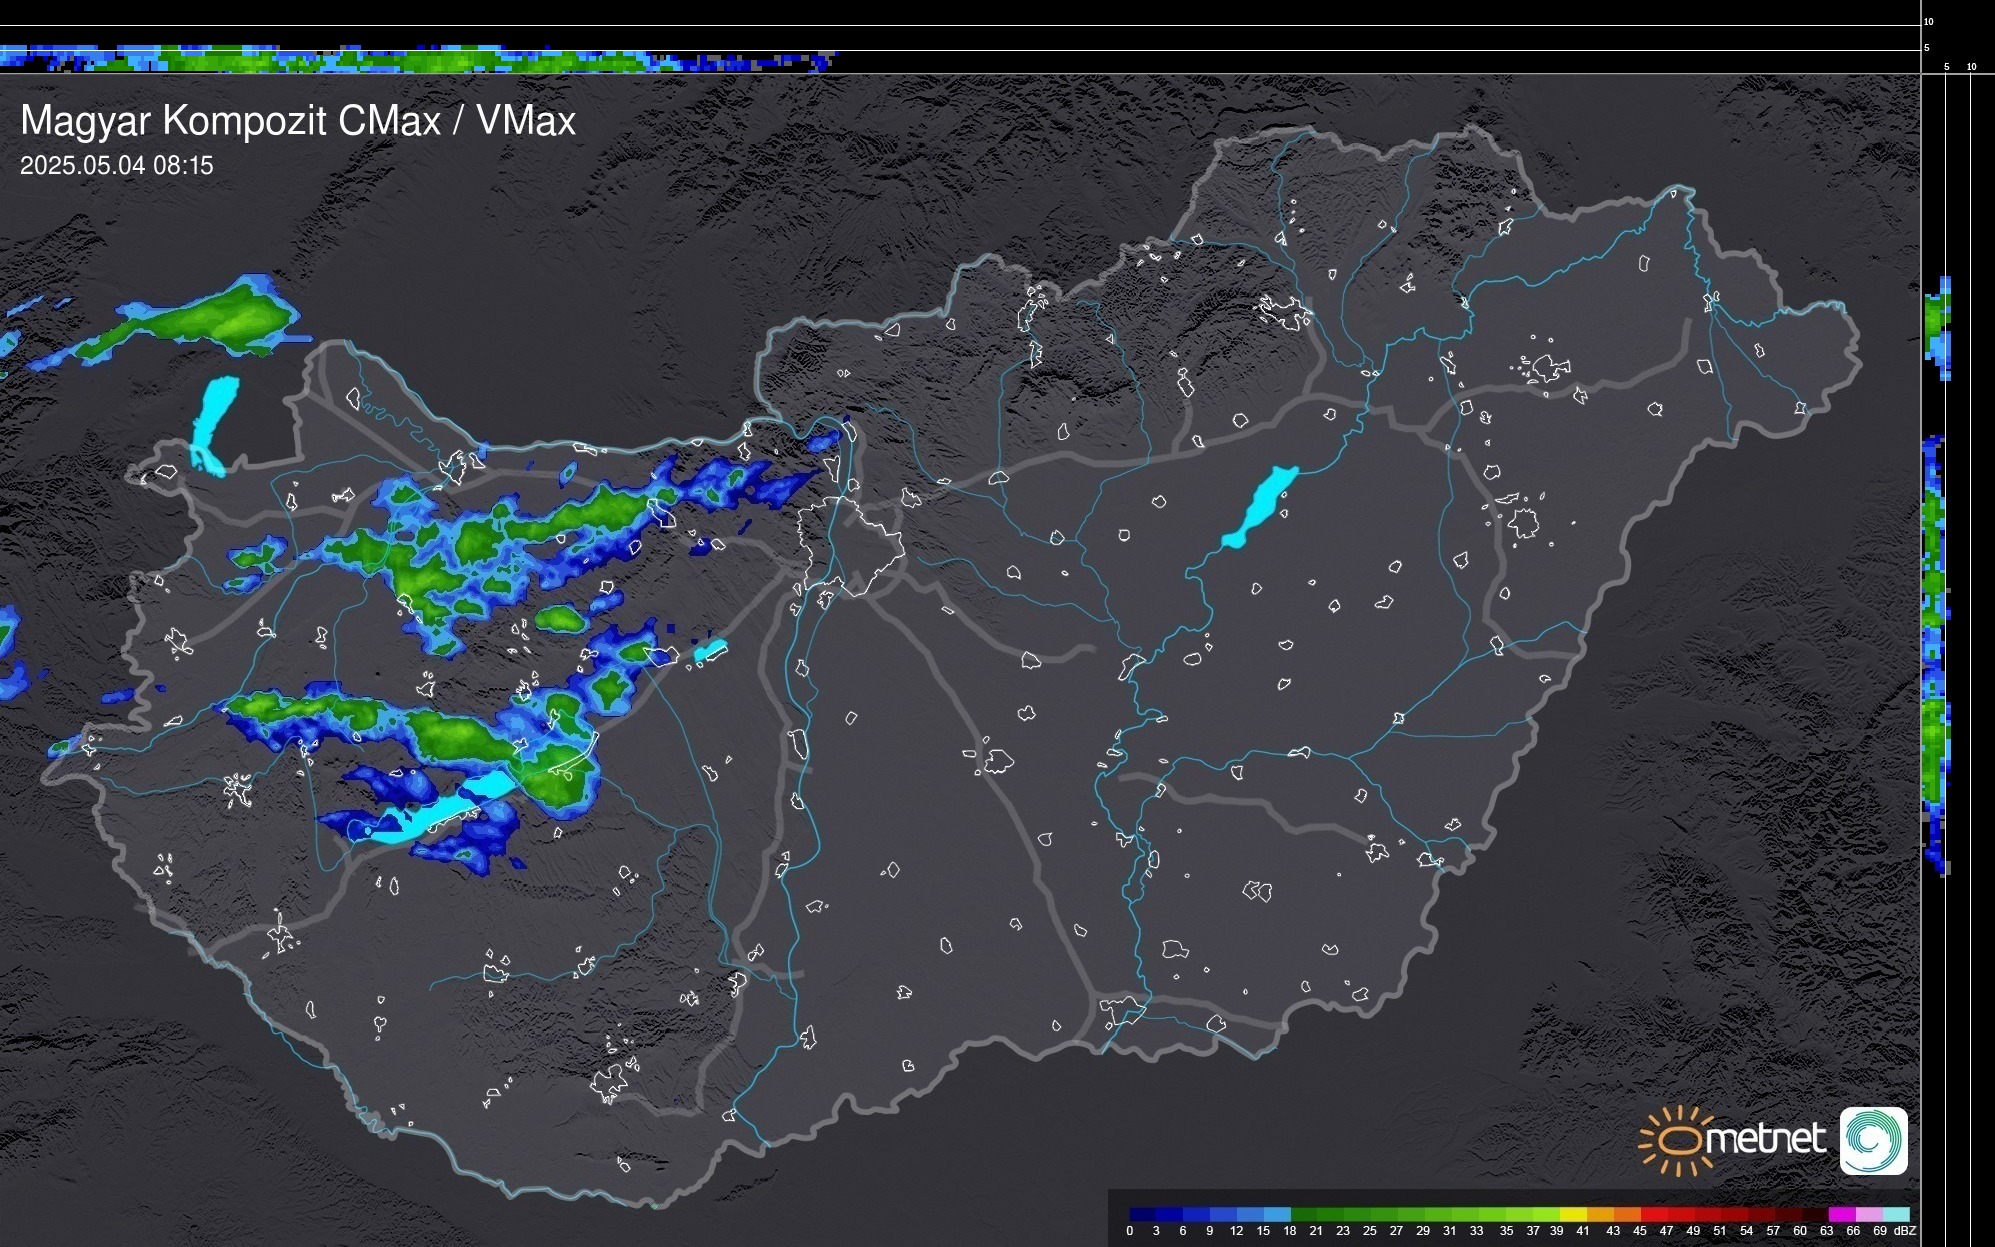Click the metnet wordmark text

[1766, 1140]
